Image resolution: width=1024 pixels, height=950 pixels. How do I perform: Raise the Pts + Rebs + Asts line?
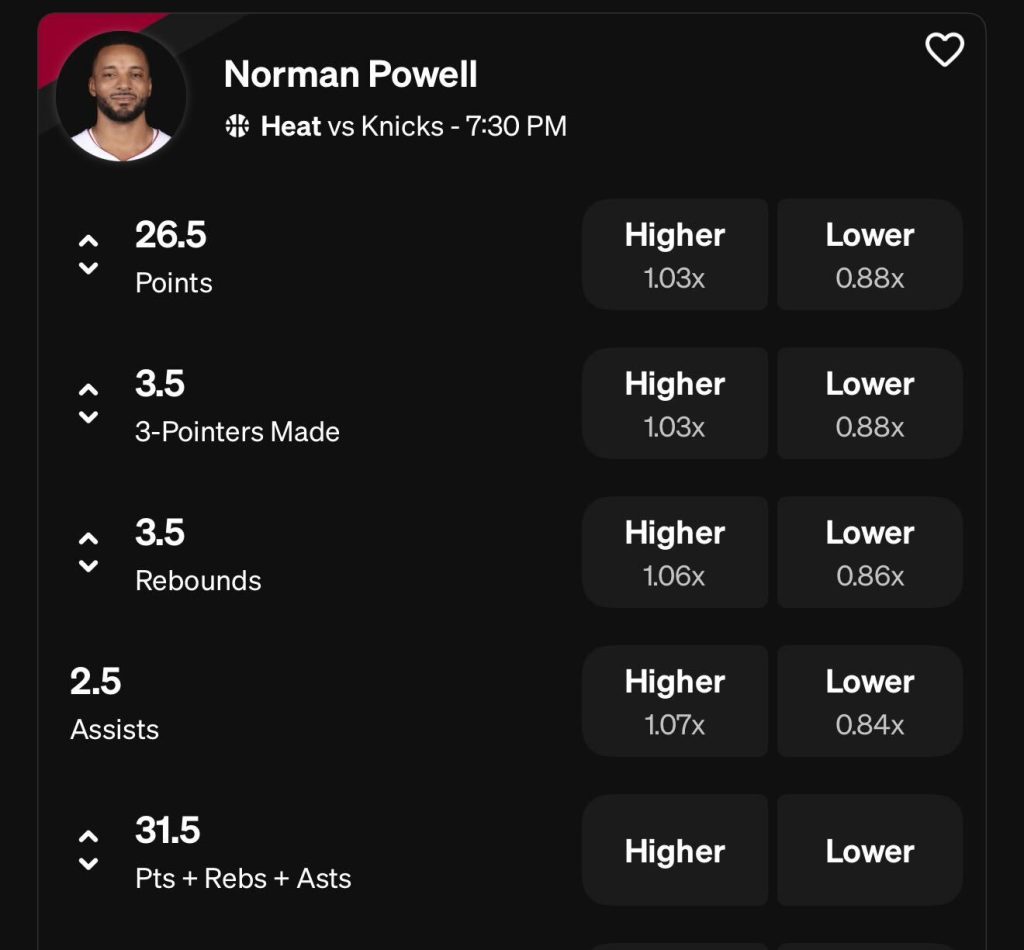coord(89,836)
